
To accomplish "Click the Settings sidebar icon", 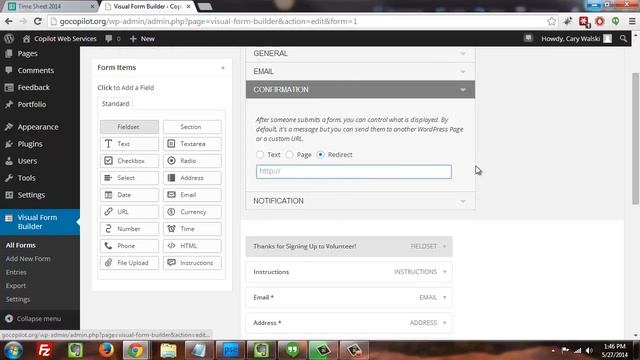I will point(9,195).
